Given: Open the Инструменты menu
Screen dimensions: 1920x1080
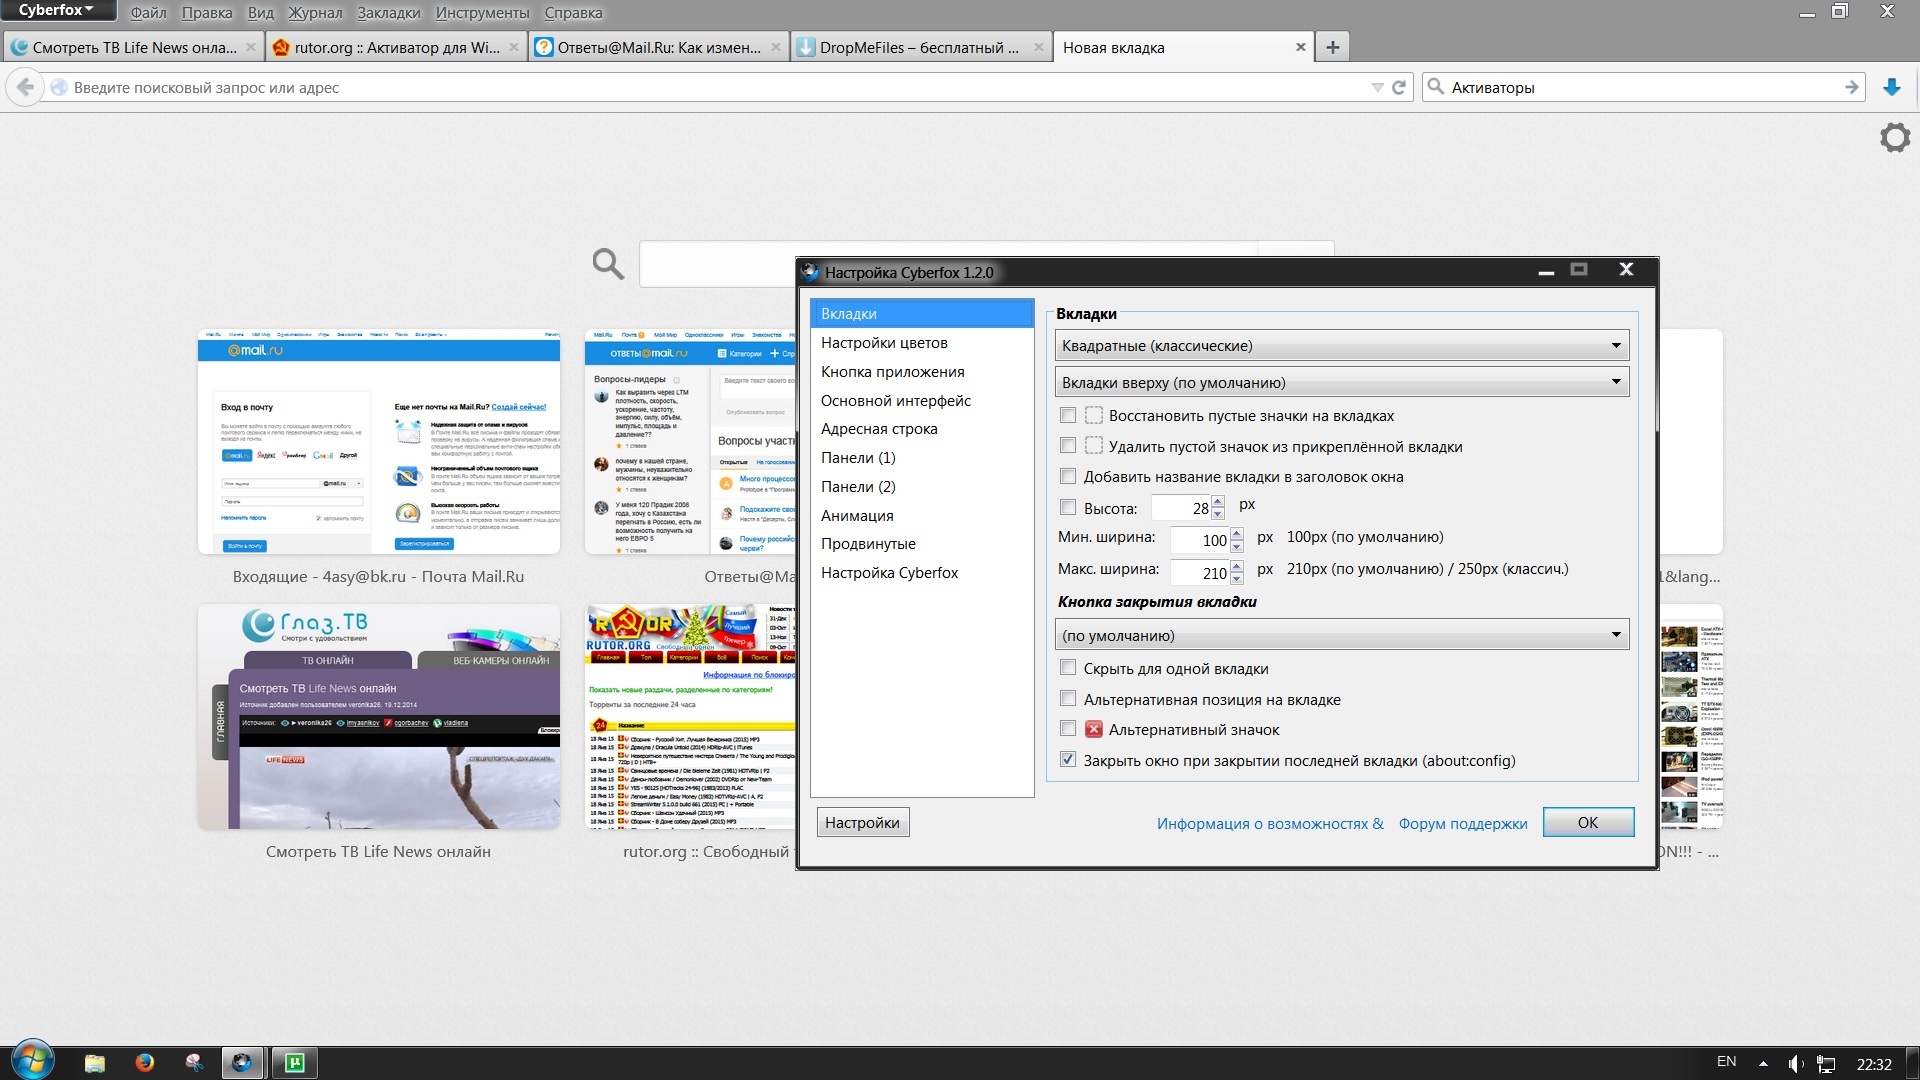Looking at the screenshot, I should (x=482, y=13).
